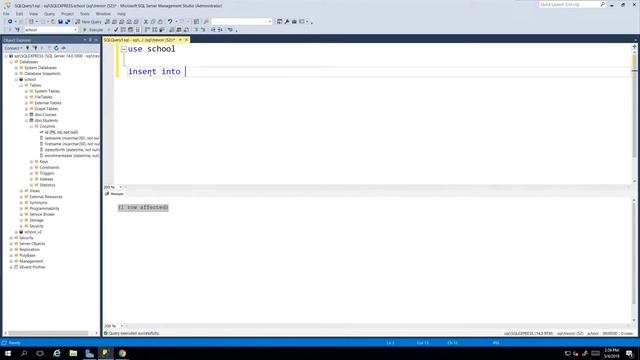Click the Properties wrench icon in toolbar
This screenshot has width=640, height=360.
(x=287, y=22)
